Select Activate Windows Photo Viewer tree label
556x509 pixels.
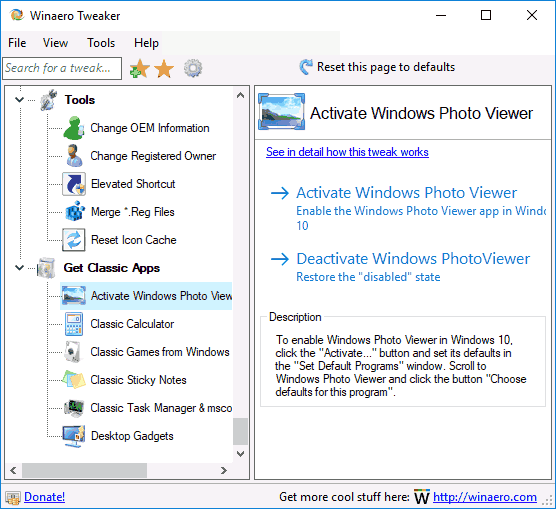pos(161,296)
